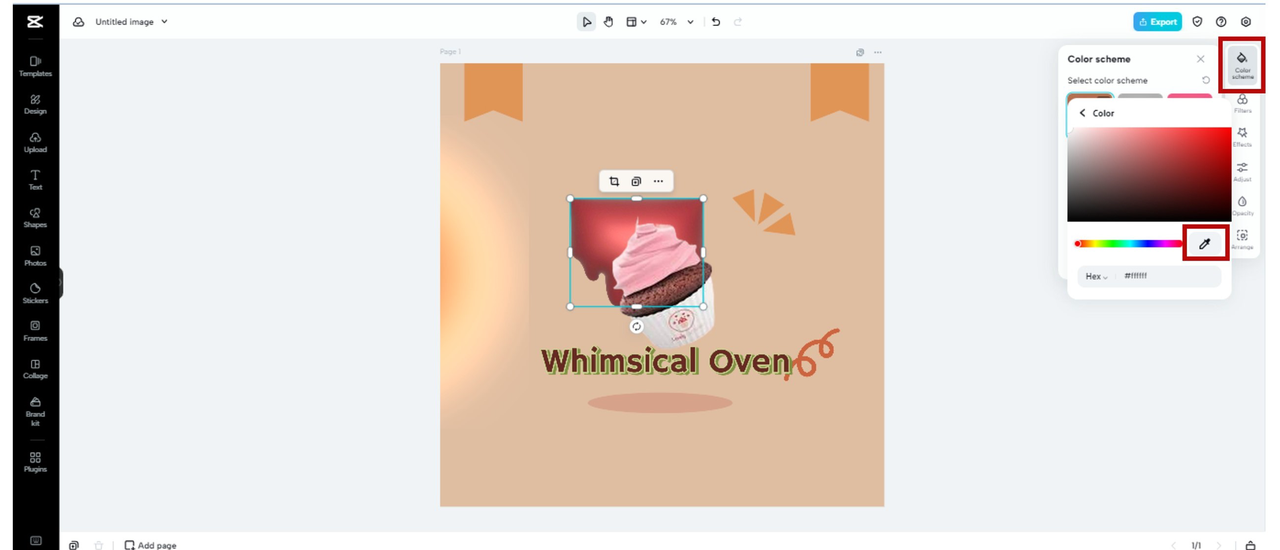The height and width of the screenshot is (550, 1280).
Task: Choose the select pointer tool
Action: pyautogui.click(x=587, y=22)
